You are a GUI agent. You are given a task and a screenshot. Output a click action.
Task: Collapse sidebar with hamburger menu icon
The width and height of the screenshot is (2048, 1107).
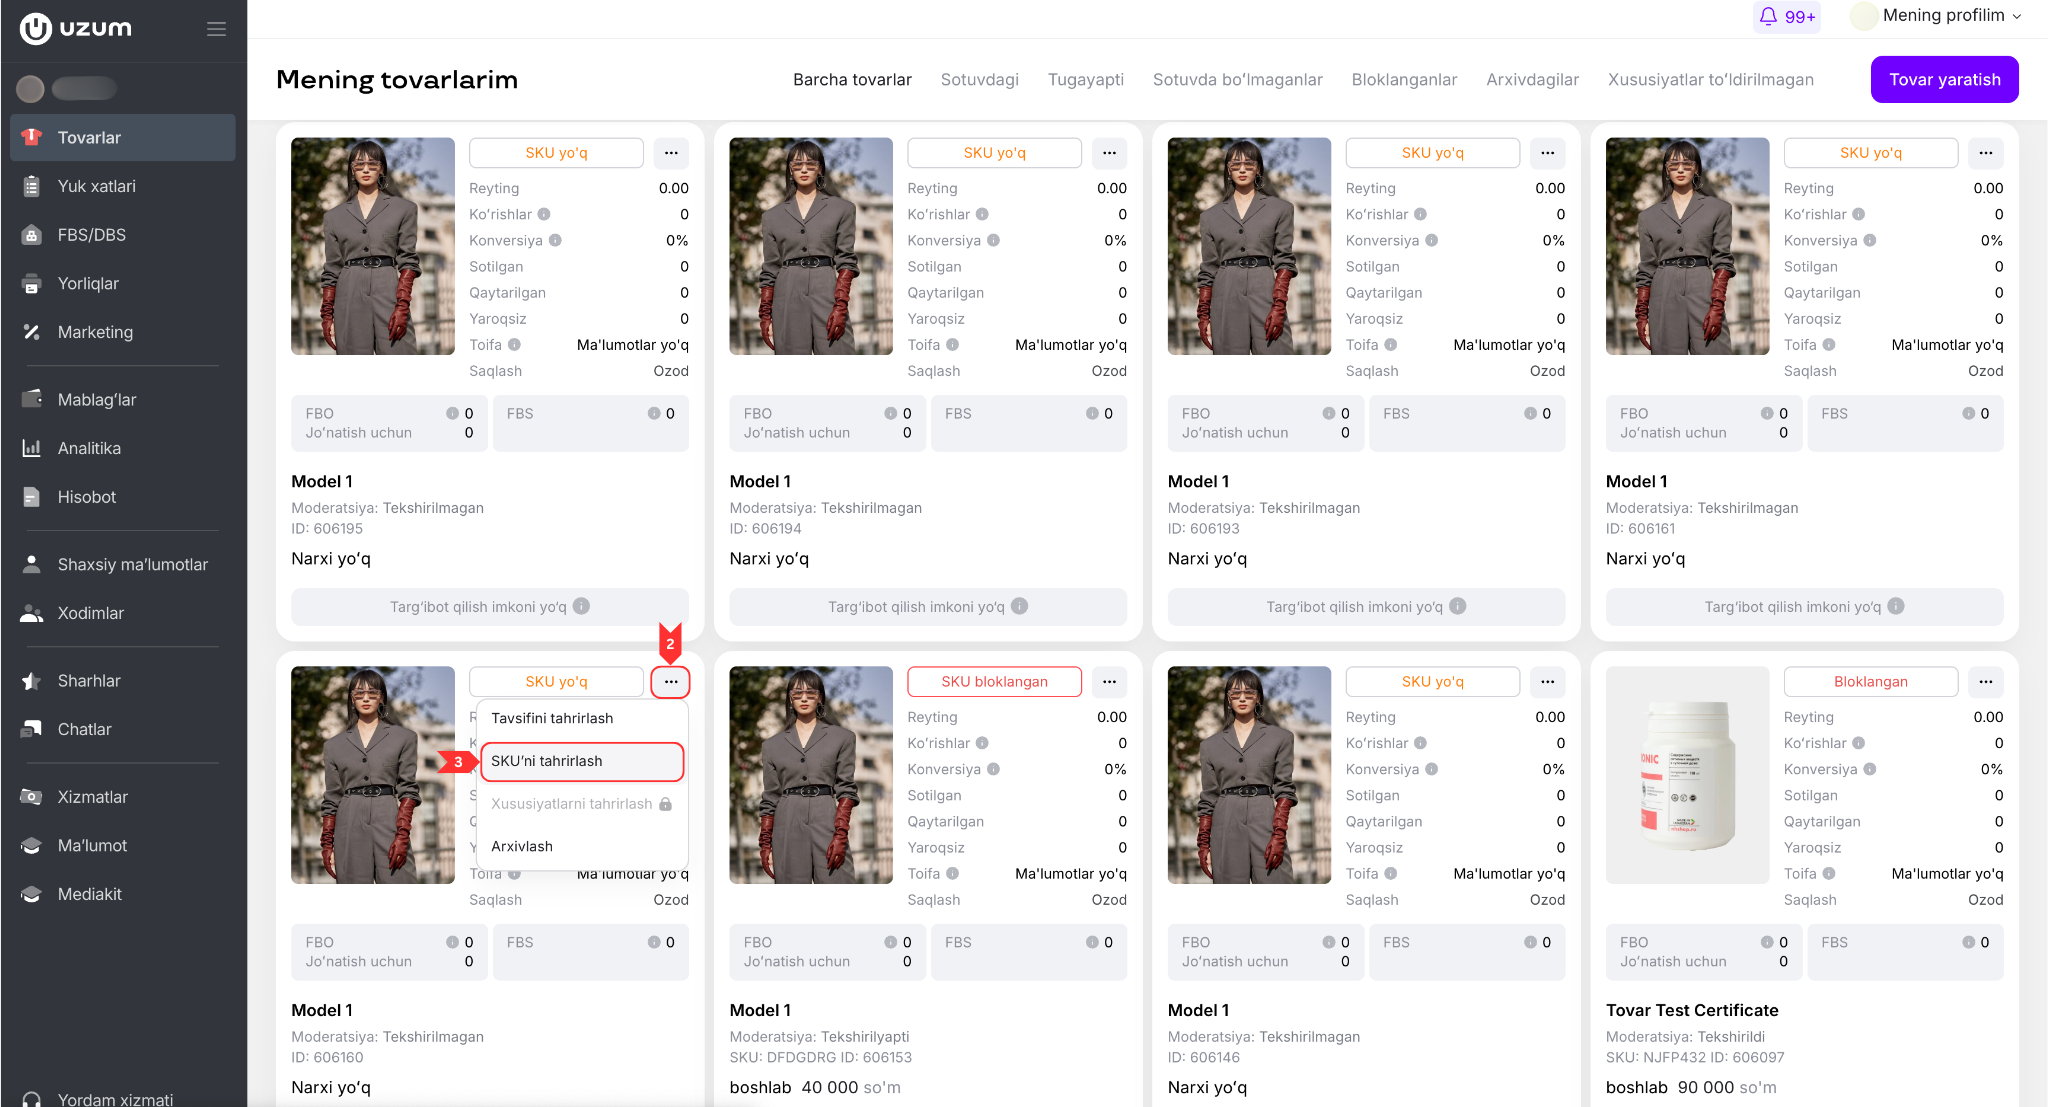coord(216,29)
